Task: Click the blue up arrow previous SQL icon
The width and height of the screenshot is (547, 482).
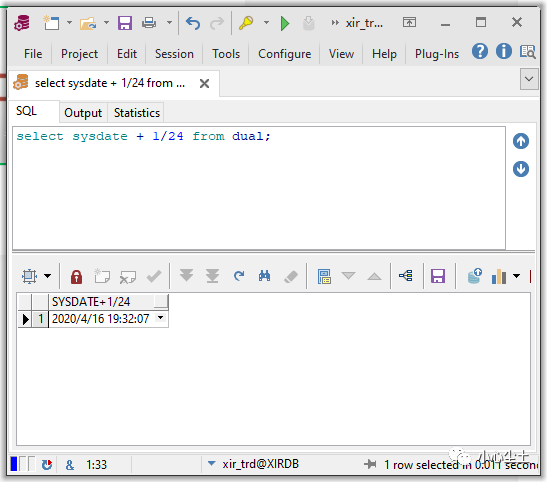Action: (x=520, y=141)
